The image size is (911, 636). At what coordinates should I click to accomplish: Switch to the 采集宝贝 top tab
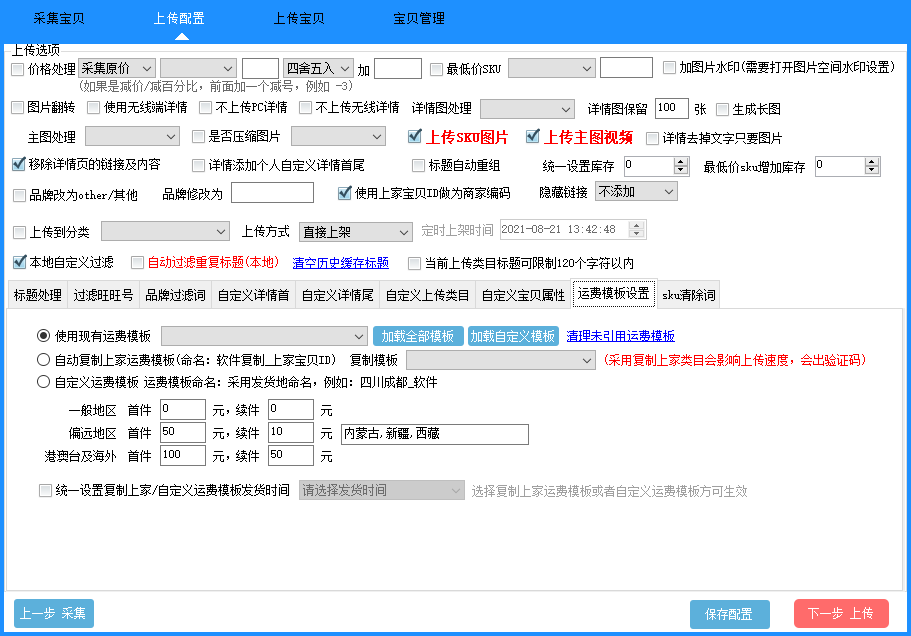pyautogui.click(x=59, y=19)
